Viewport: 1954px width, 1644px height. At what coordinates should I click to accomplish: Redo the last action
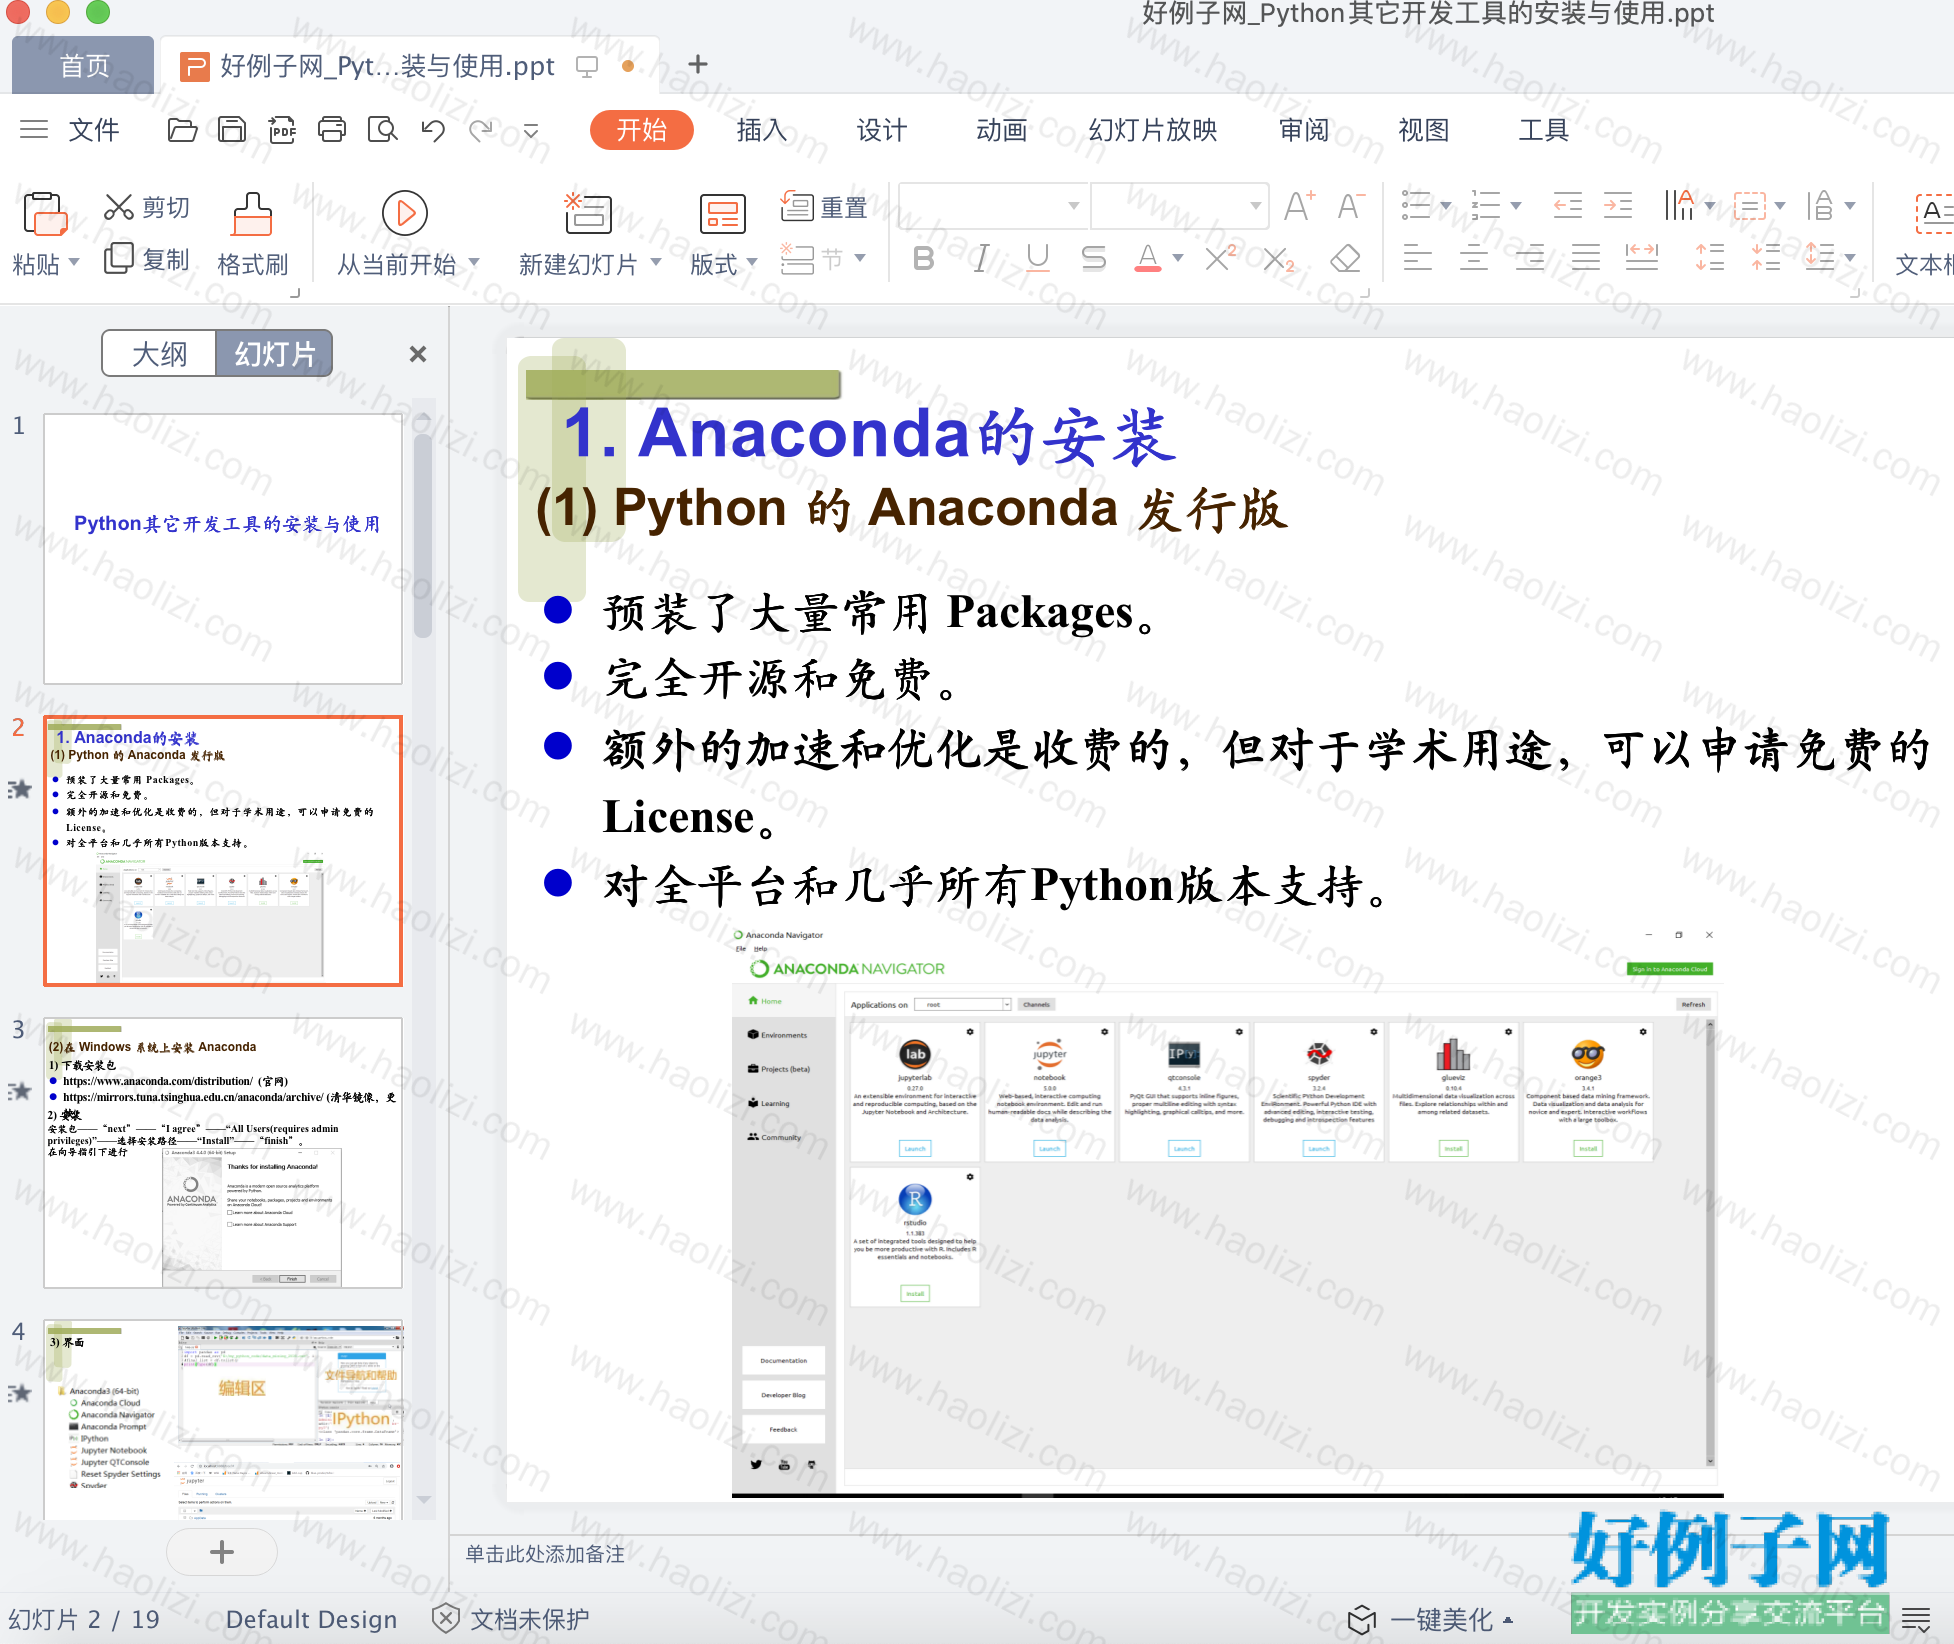[x=482, y=130]
